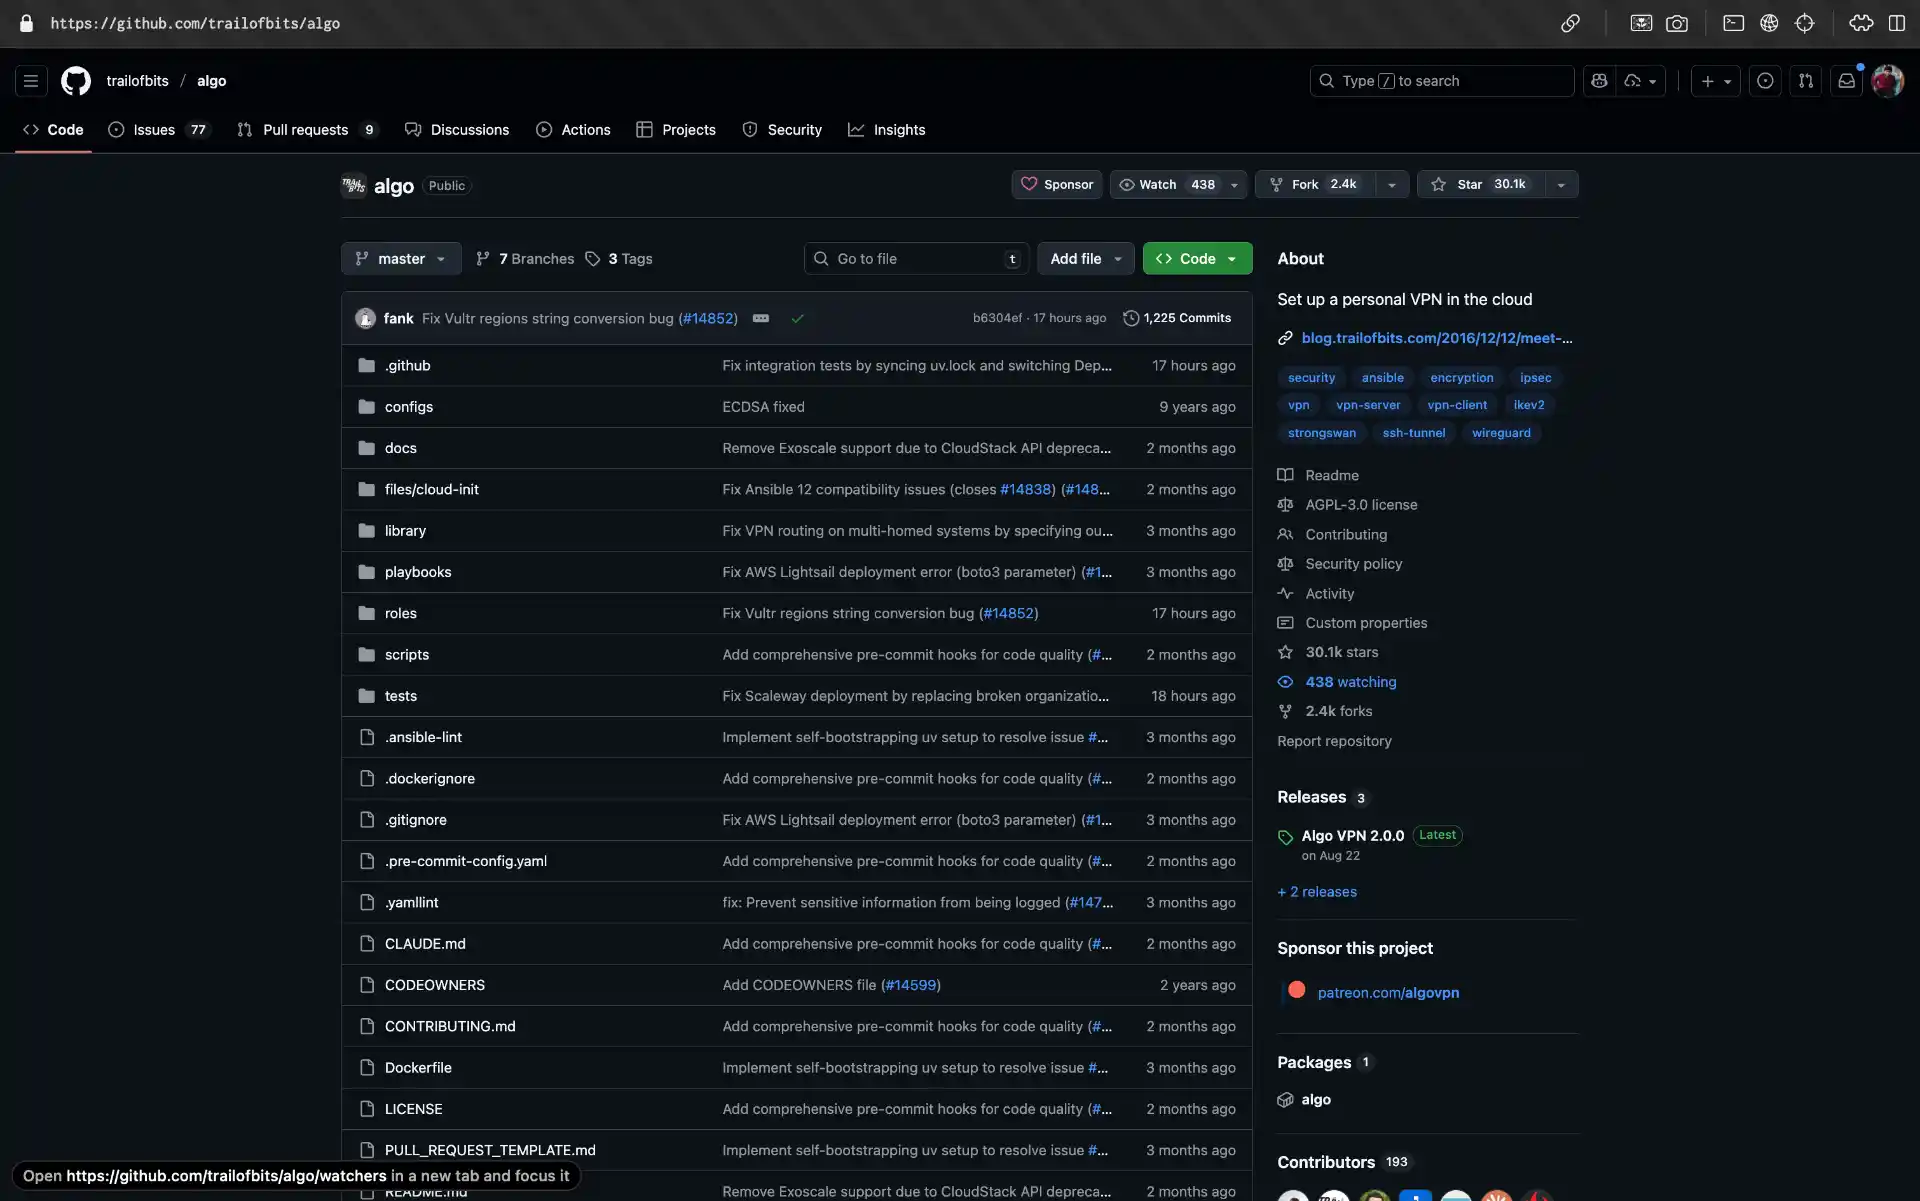This screenshot has width=1920, height=1201.
Task: Open the playbooks folder
Action: pos(418,571)
